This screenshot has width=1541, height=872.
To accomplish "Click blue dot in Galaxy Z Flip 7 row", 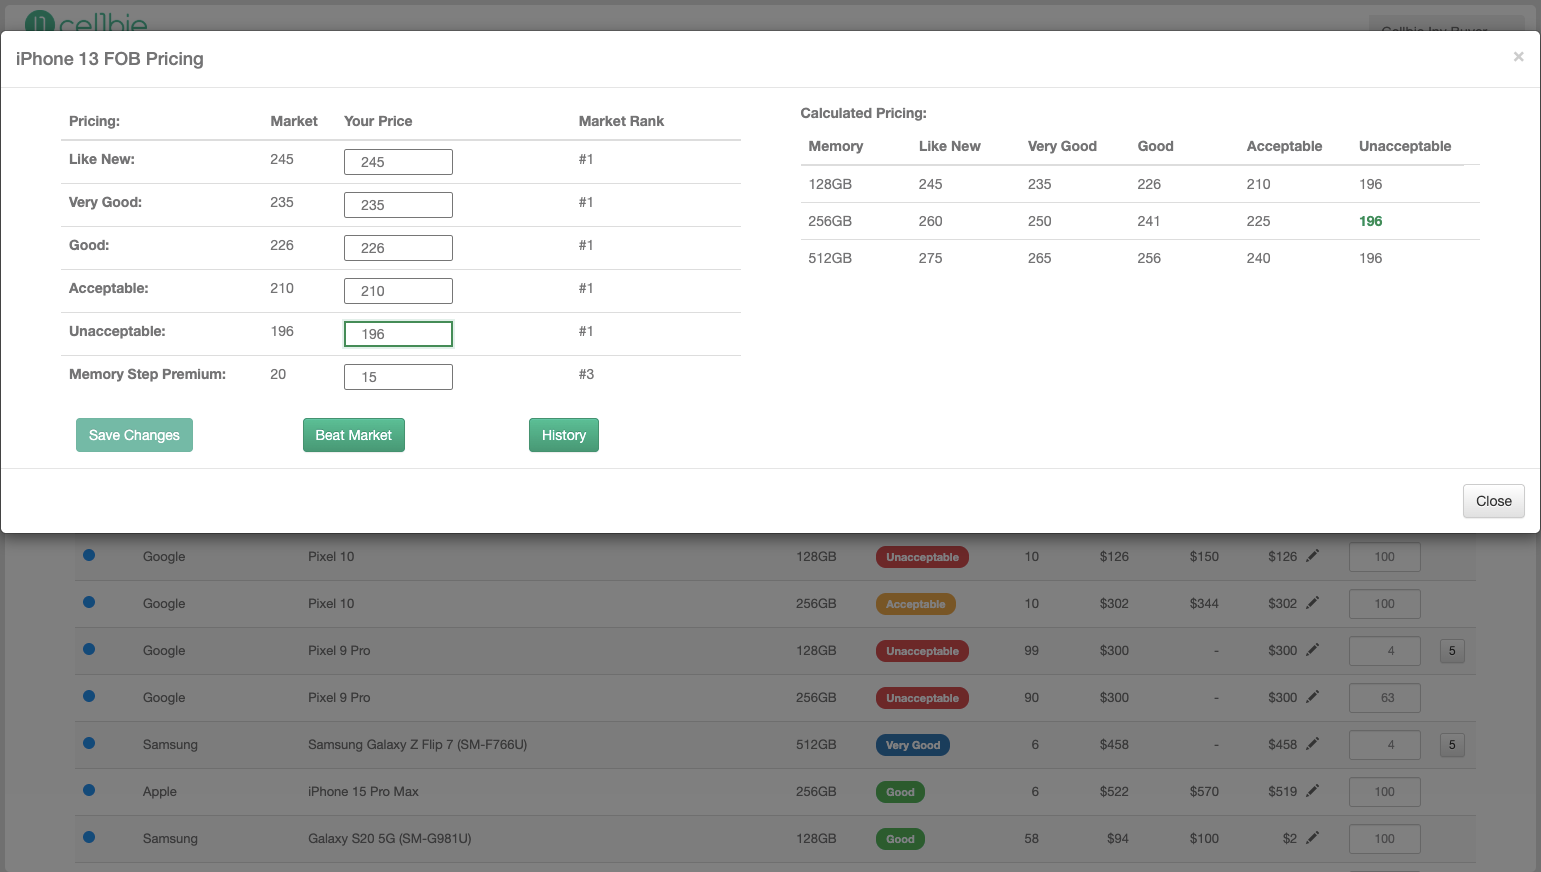I will 89,743.
